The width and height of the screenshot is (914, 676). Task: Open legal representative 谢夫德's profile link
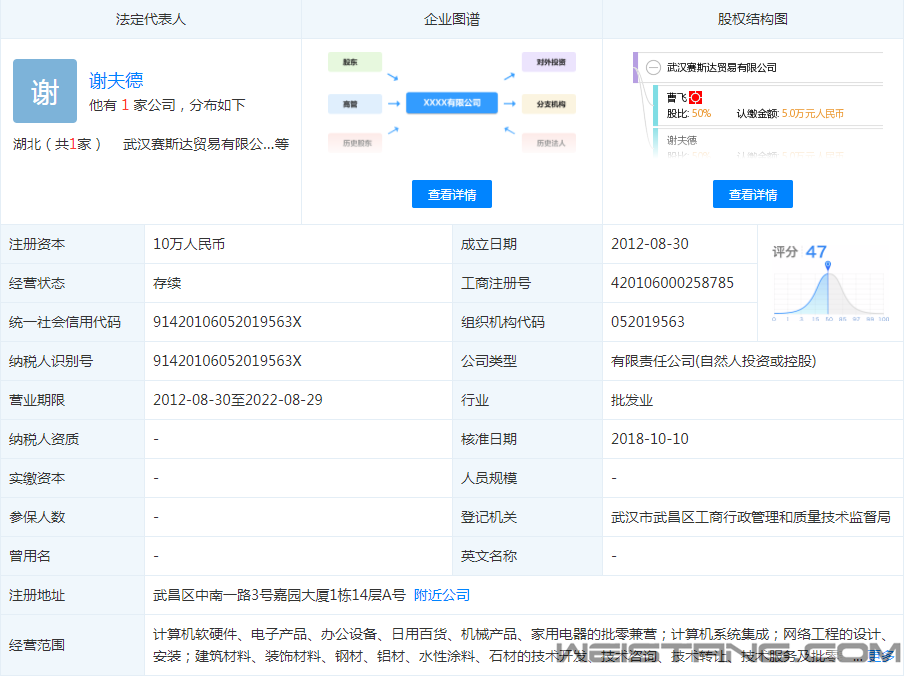[116, 81]
